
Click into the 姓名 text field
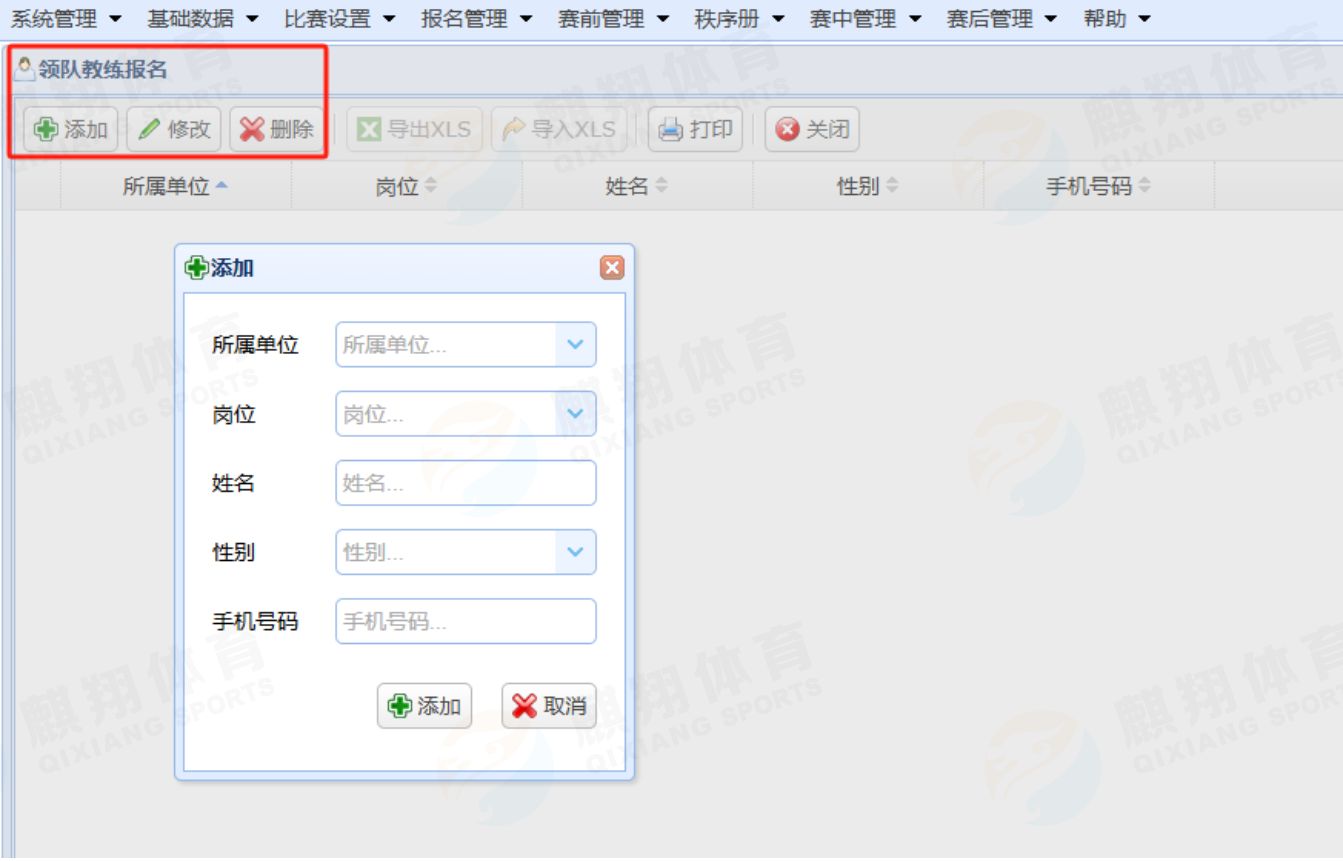tap(465, 483)
